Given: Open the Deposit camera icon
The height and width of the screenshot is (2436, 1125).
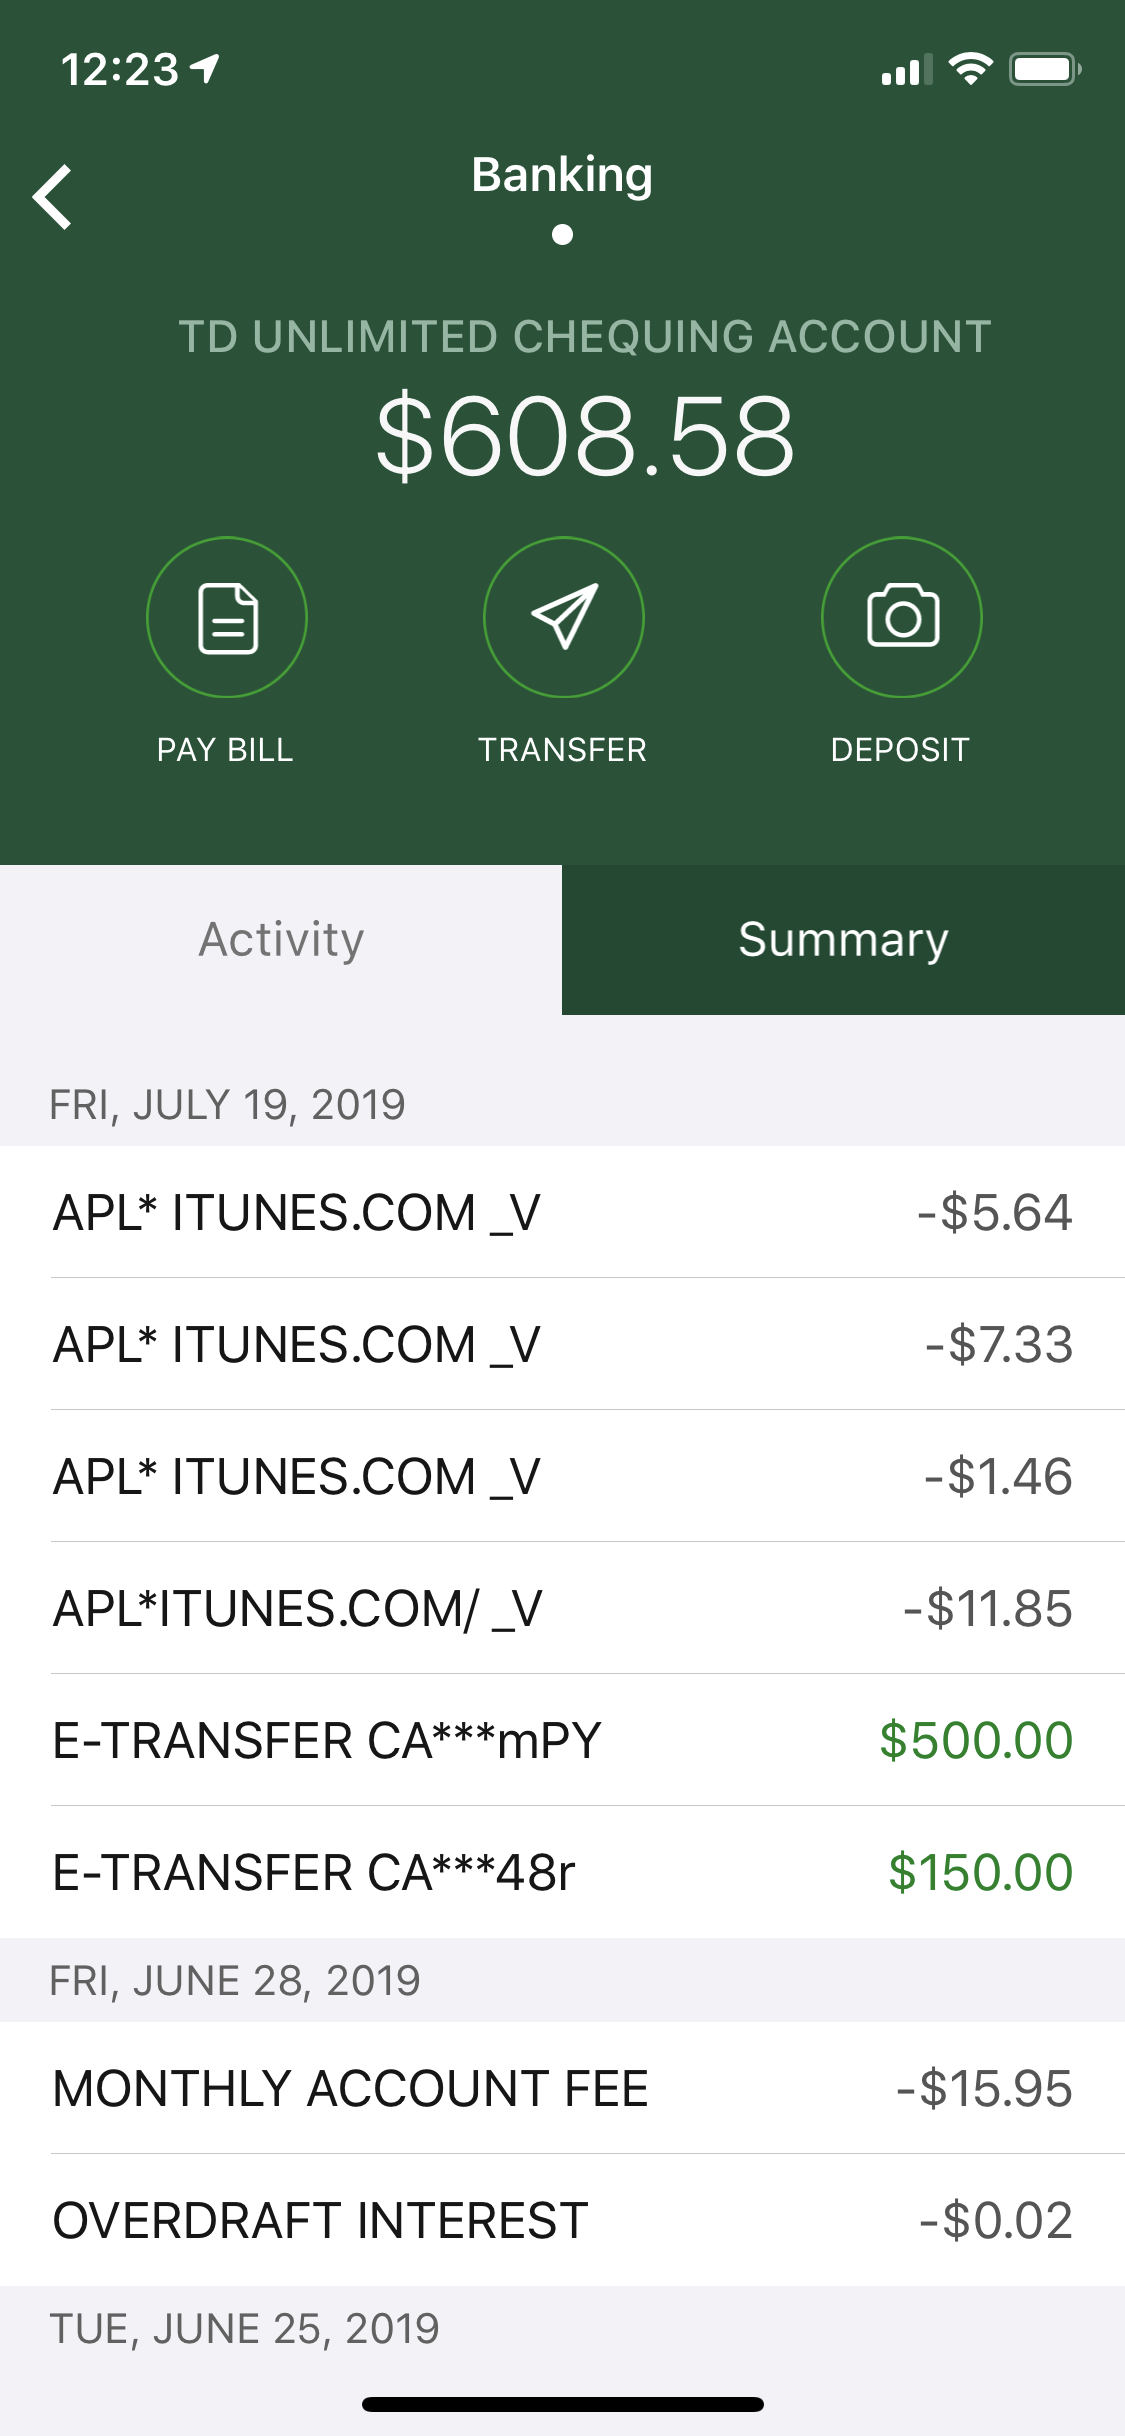Looking at the screenshot, I should click(902, 617).
